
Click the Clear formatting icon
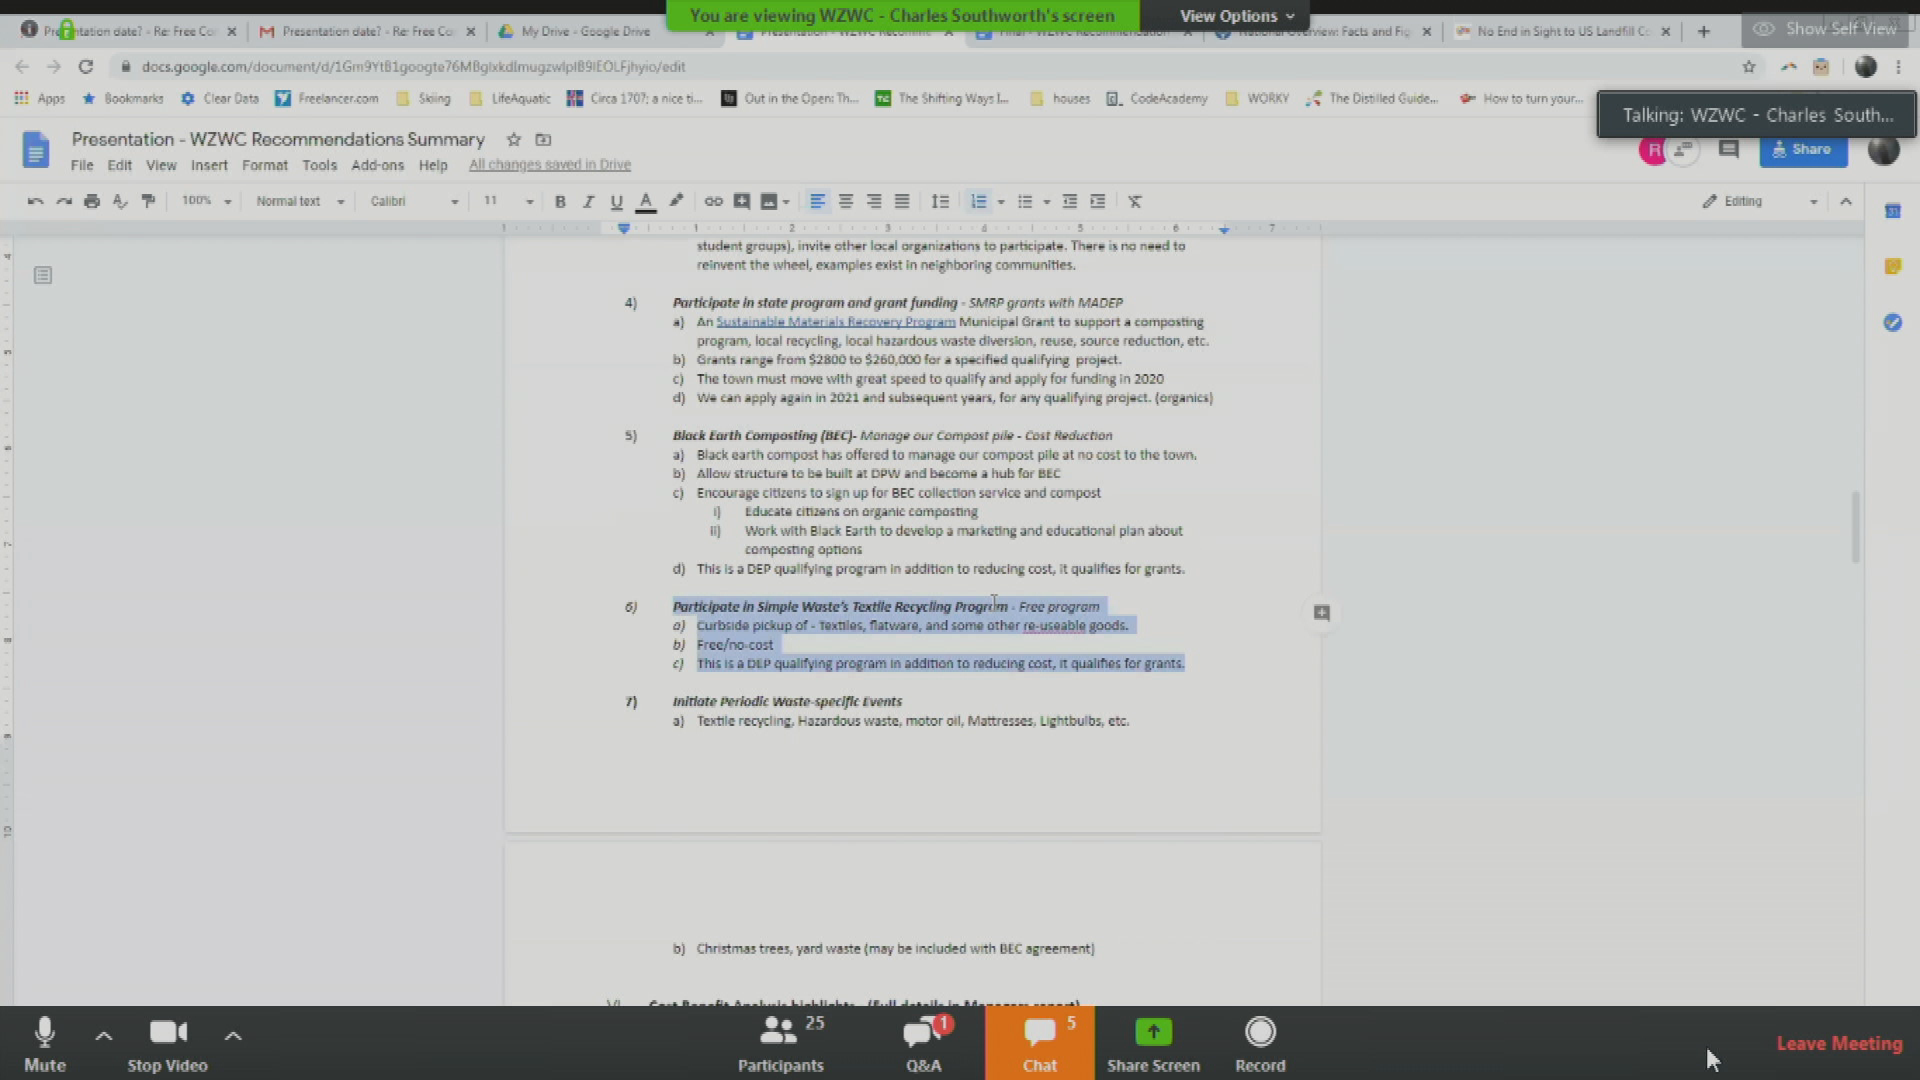coord(1135,201)
